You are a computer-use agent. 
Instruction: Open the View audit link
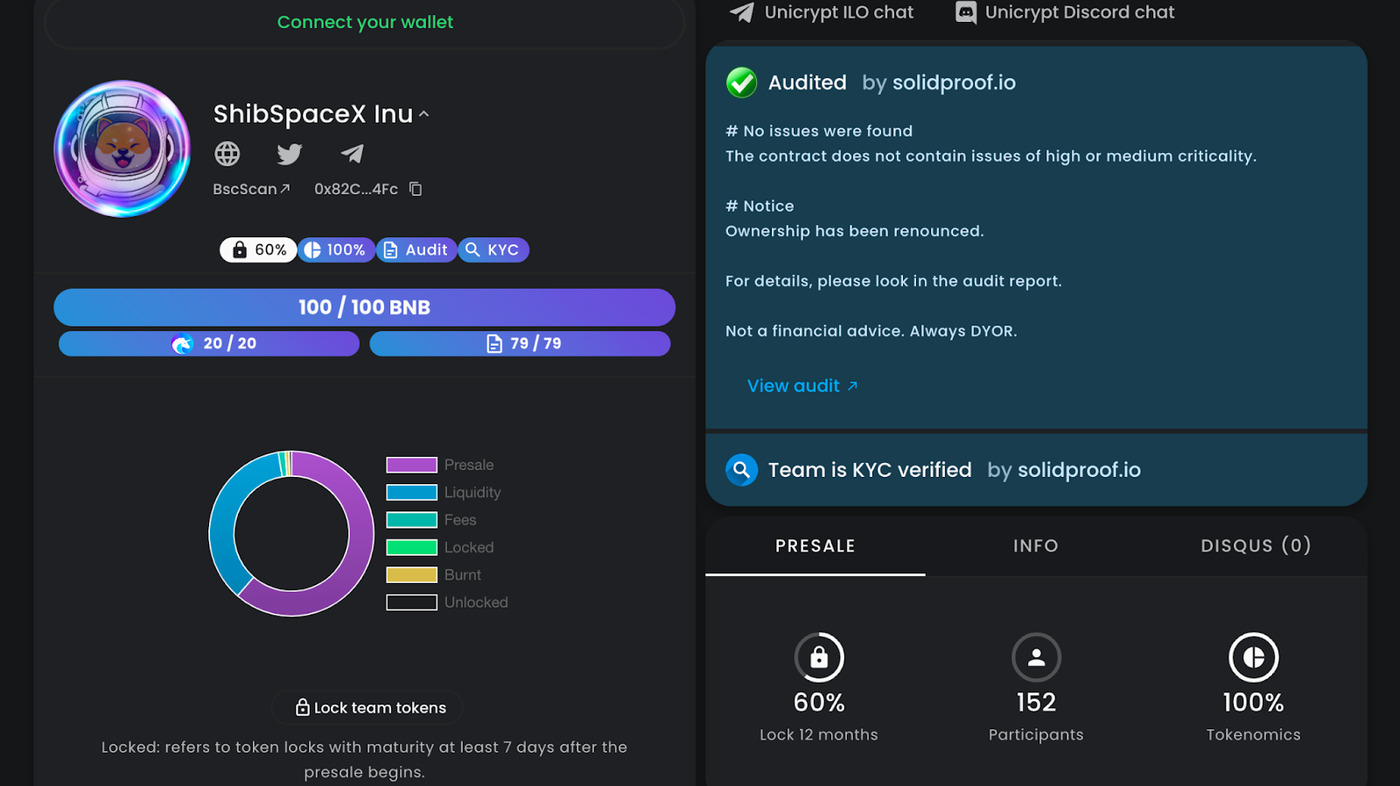[802, 386]
